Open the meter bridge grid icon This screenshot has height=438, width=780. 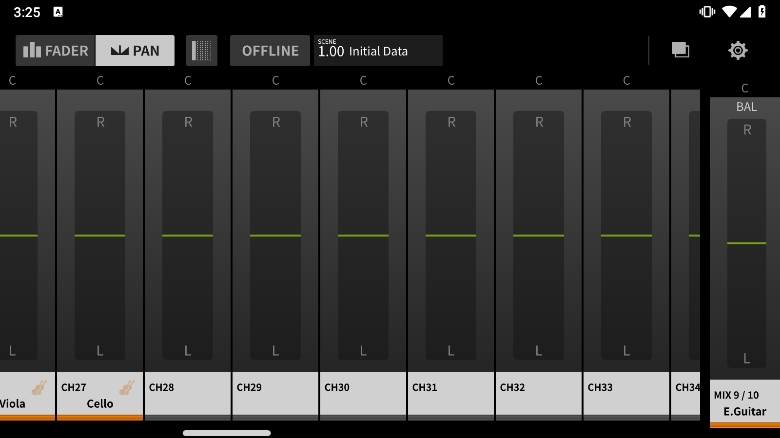click(x=201, y=50)
